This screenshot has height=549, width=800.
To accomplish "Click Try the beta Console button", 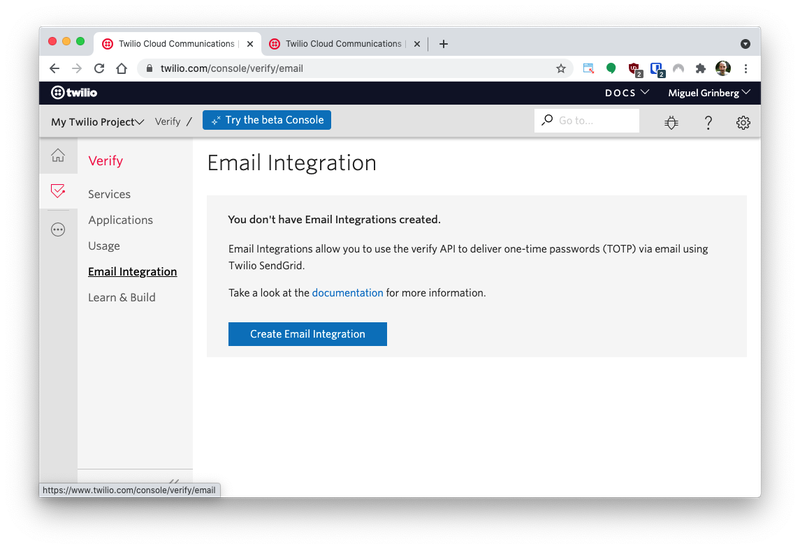I will [267, 120].
